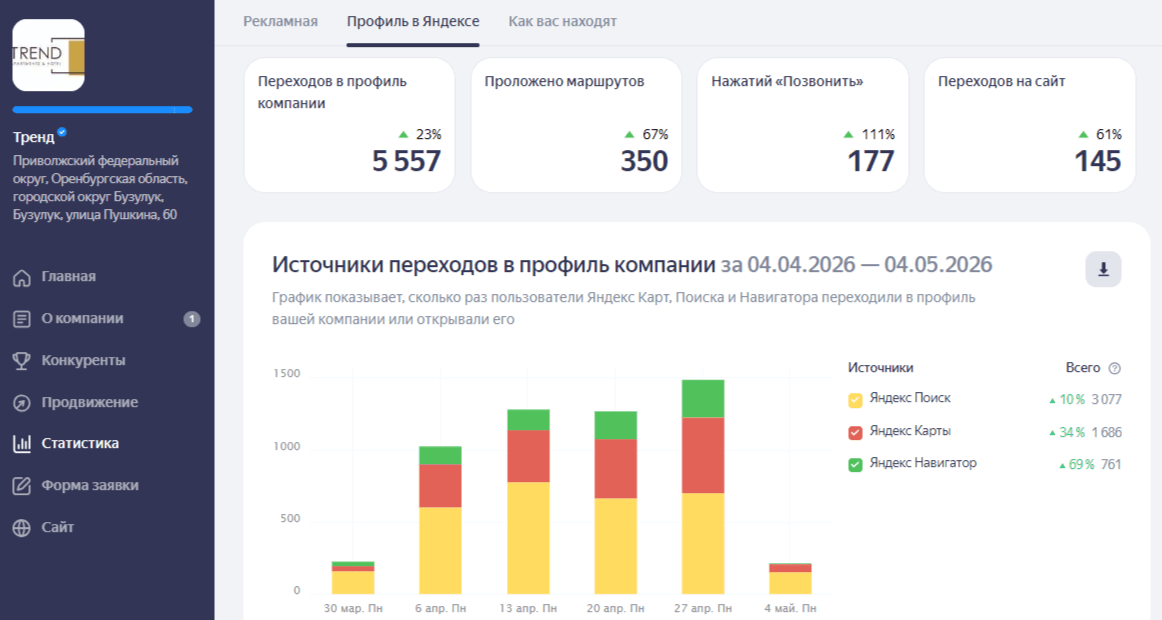Click the blue verified badge next to Тренд

[62, 132]
